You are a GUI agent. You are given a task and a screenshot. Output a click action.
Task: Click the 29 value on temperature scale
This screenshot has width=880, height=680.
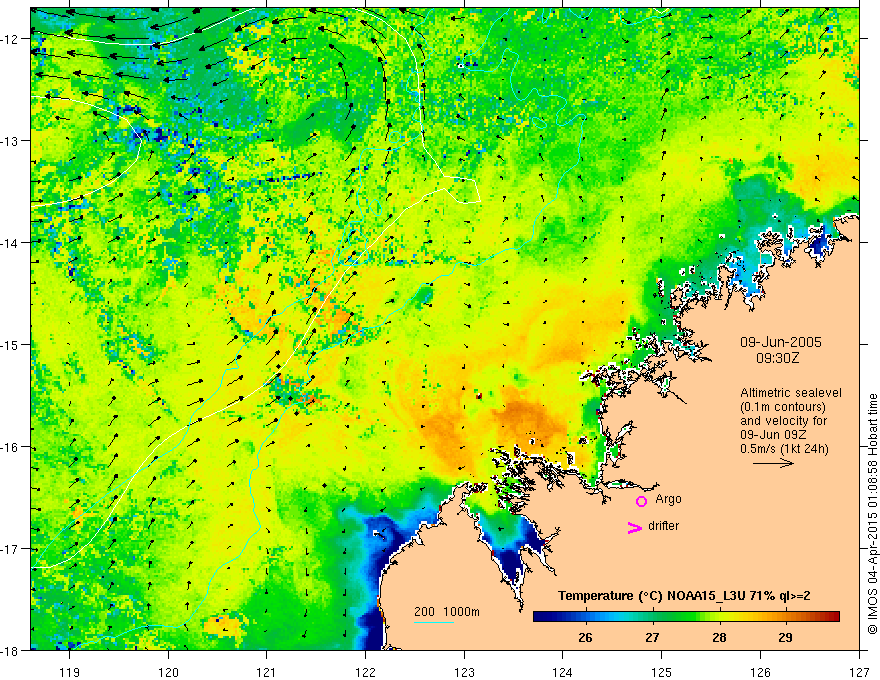(x=785, y=637)
